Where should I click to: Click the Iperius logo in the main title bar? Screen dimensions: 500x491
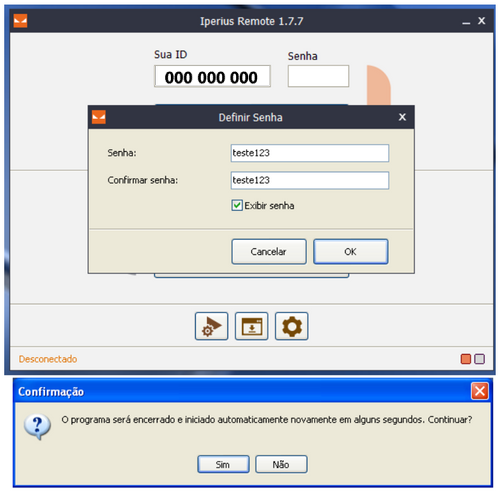tap(20, 21)
